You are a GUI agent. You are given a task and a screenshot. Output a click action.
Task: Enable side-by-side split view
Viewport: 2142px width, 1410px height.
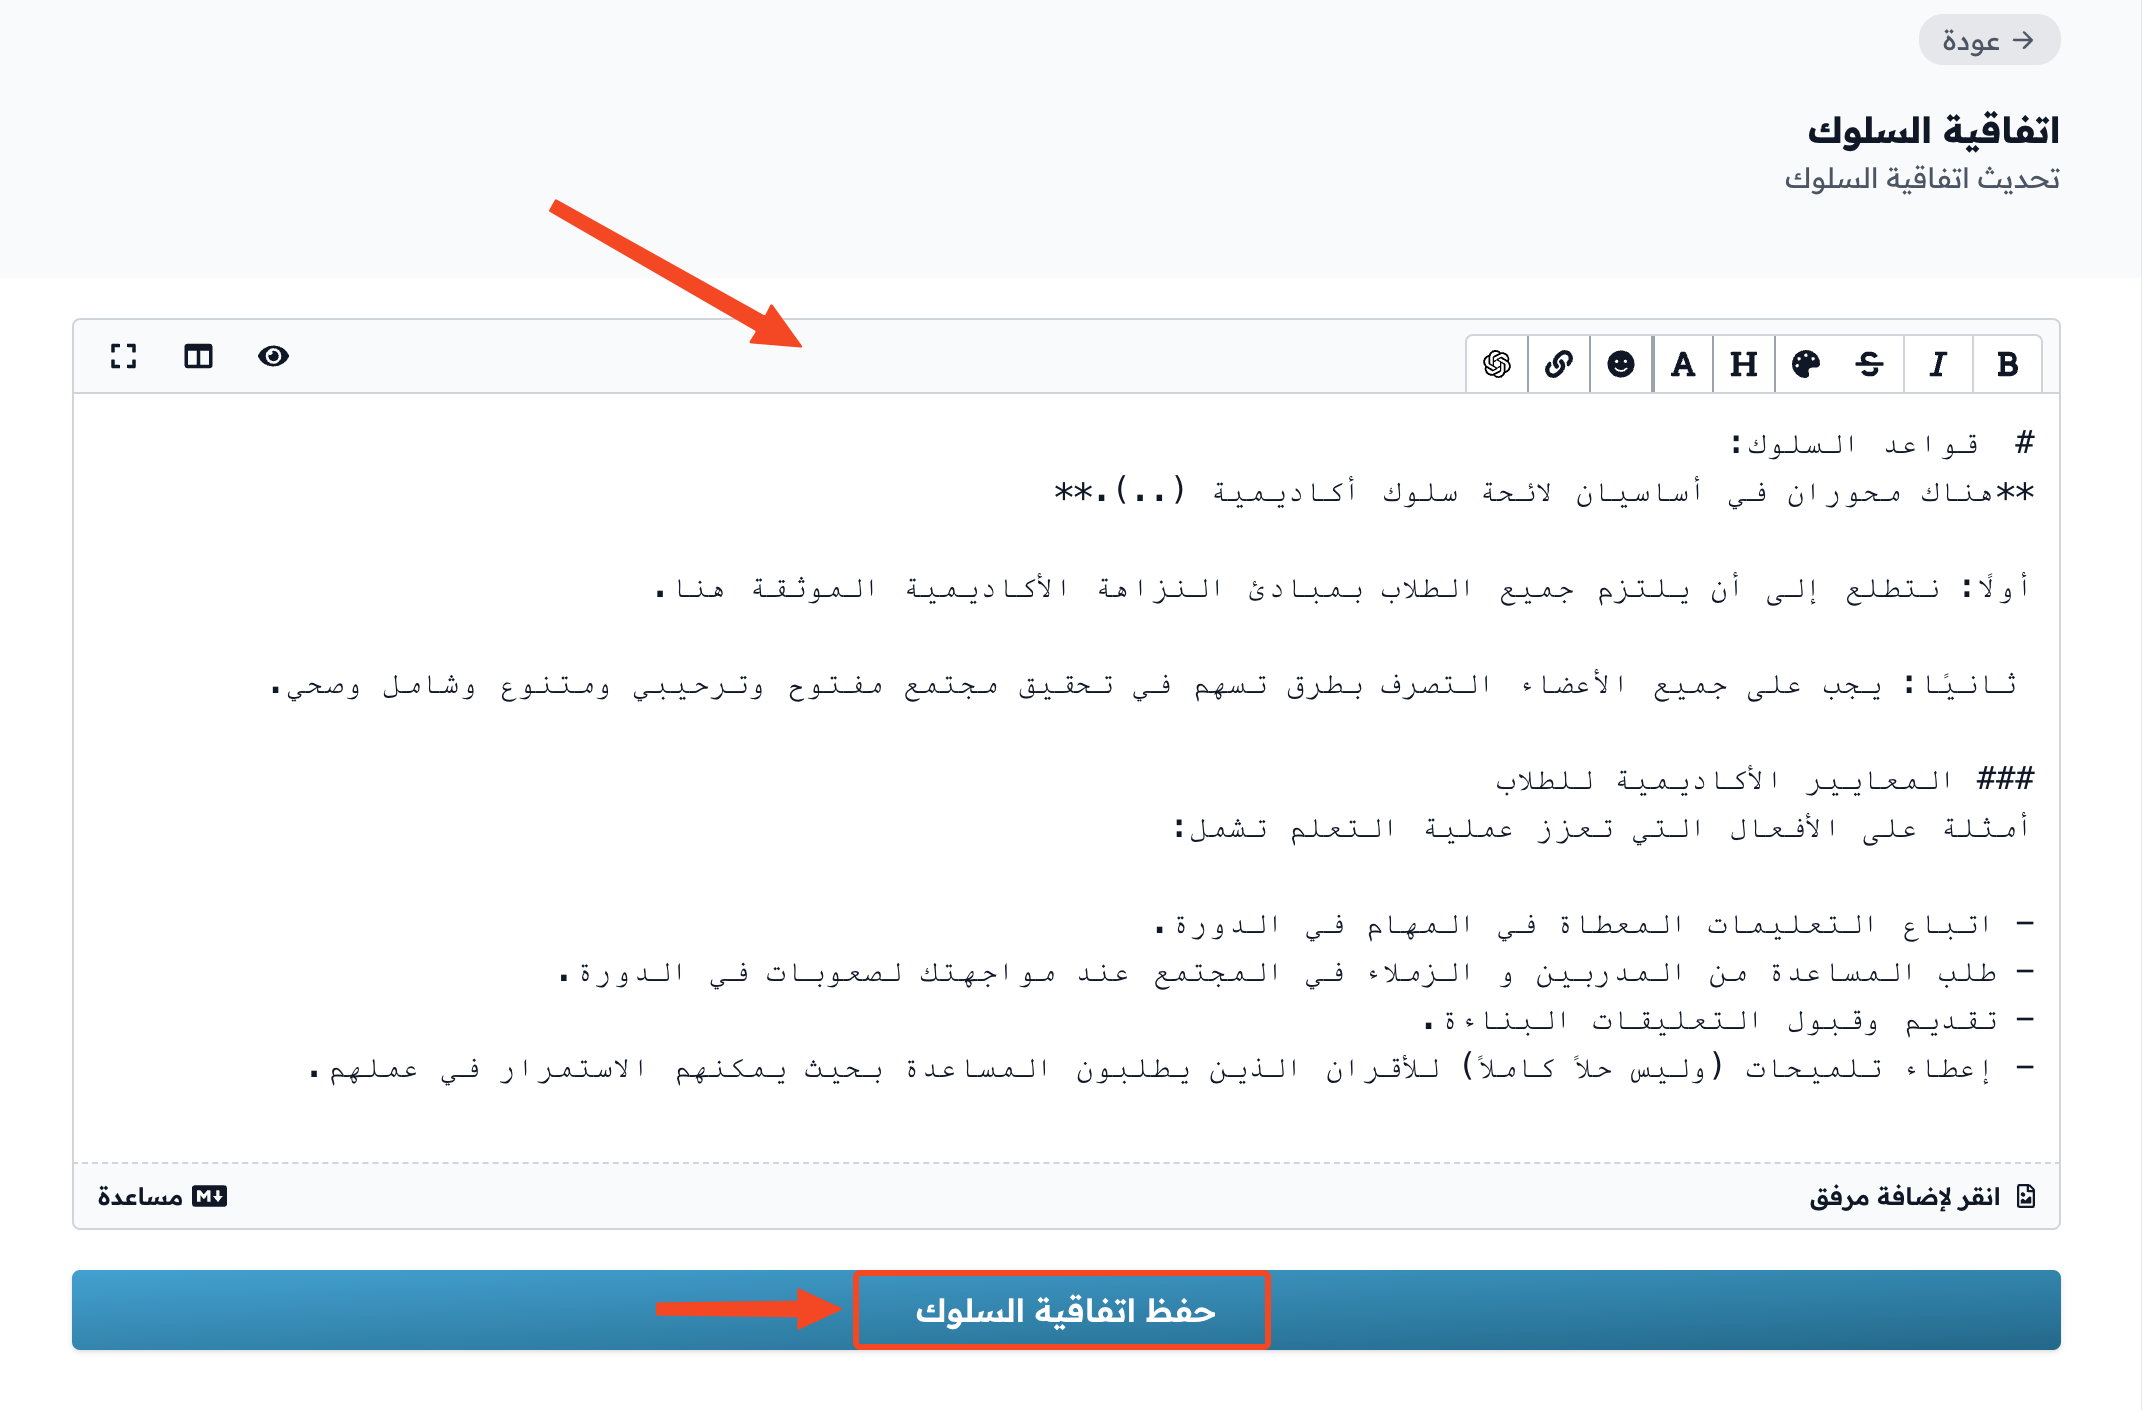198,356
